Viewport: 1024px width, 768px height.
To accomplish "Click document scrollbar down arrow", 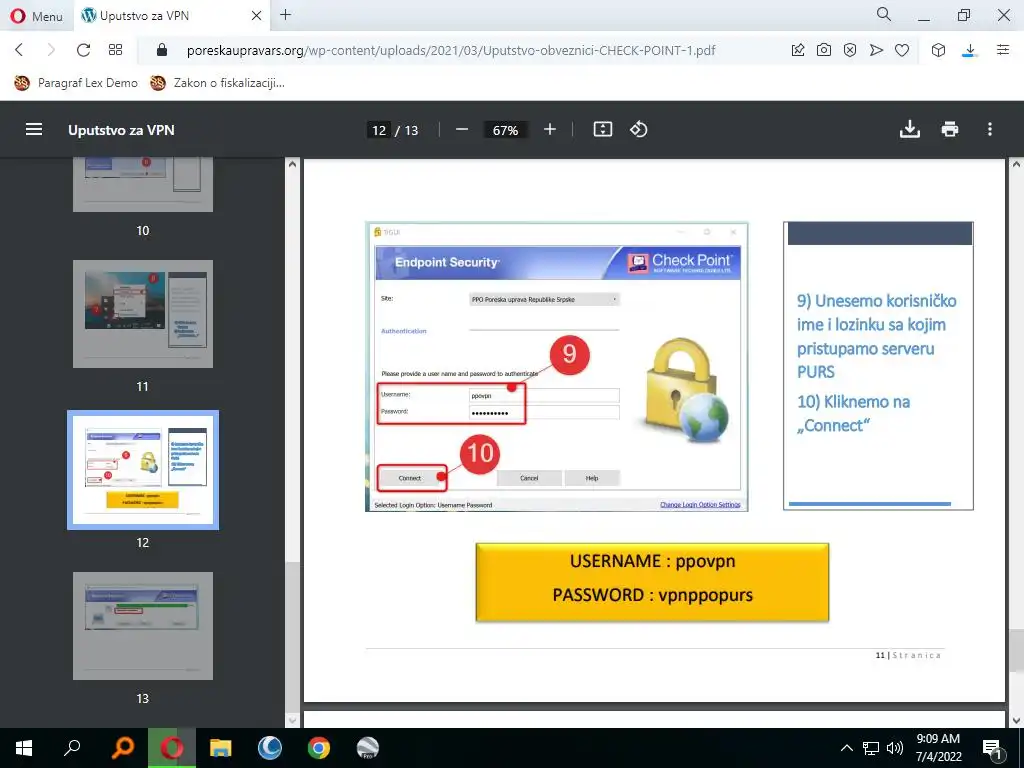I will pos(1016,720).
